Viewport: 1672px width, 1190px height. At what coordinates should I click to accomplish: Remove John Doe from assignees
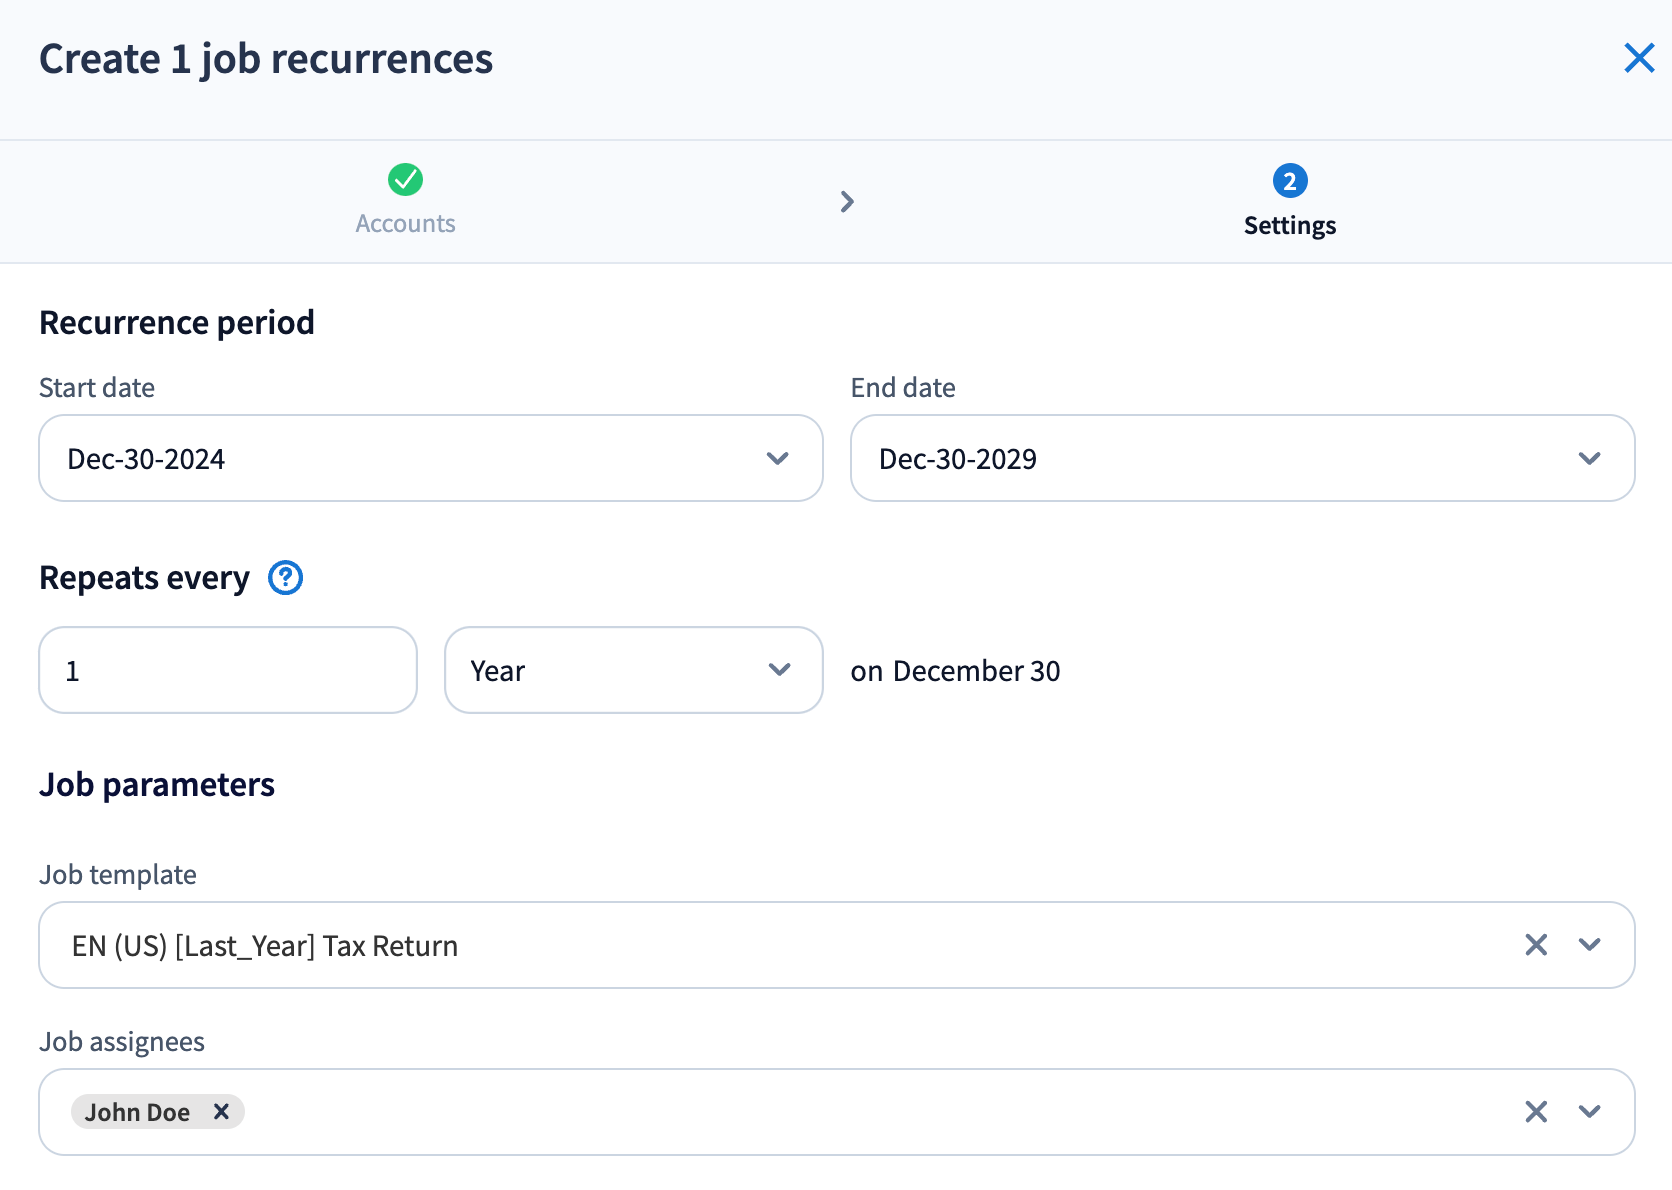pos(222,1112)
